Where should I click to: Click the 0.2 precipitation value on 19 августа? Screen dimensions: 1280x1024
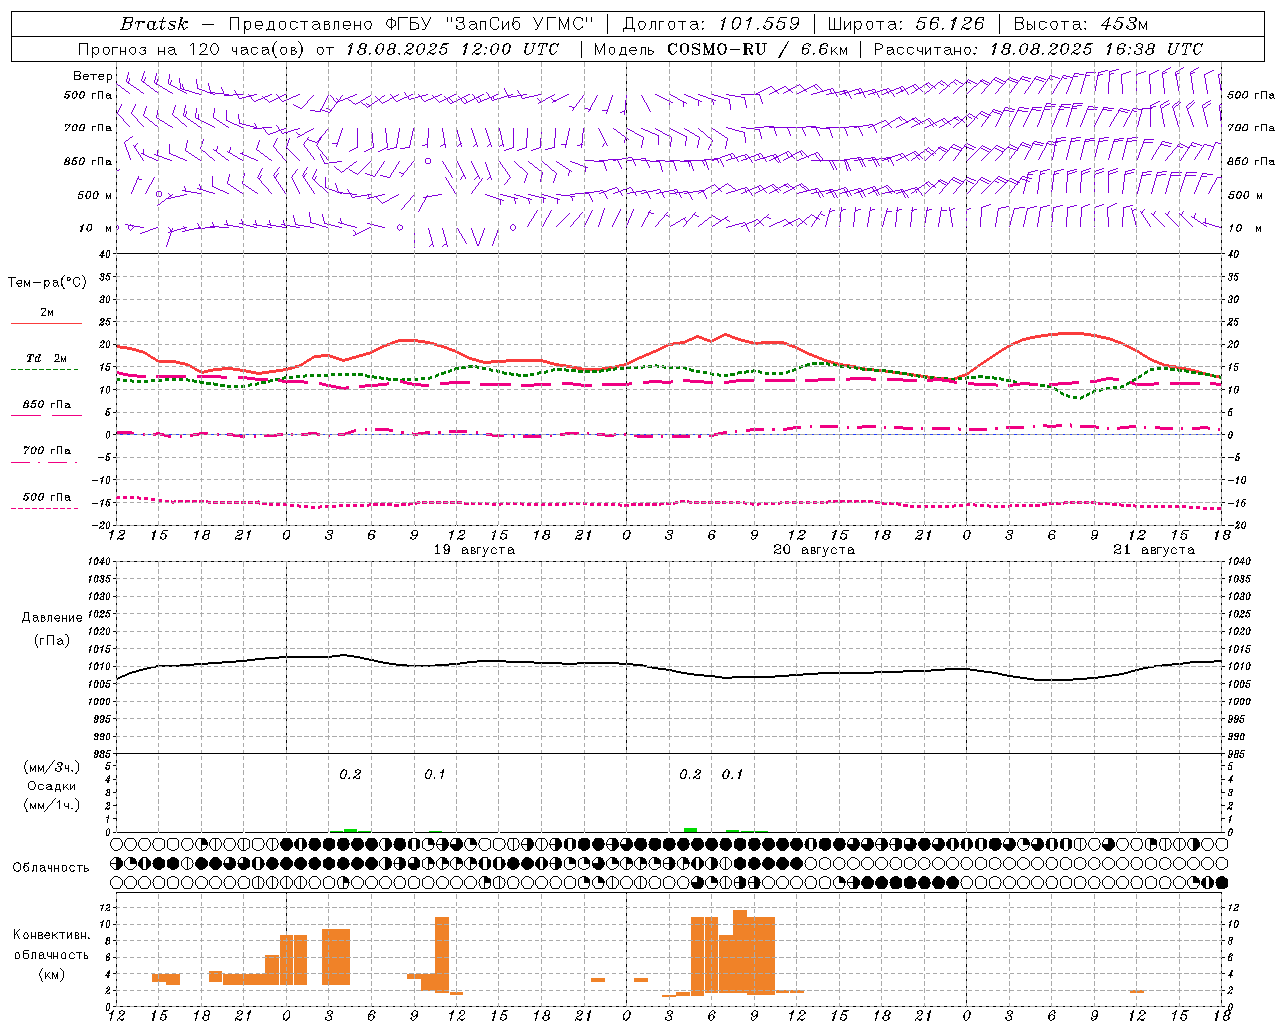click(350, 774)
